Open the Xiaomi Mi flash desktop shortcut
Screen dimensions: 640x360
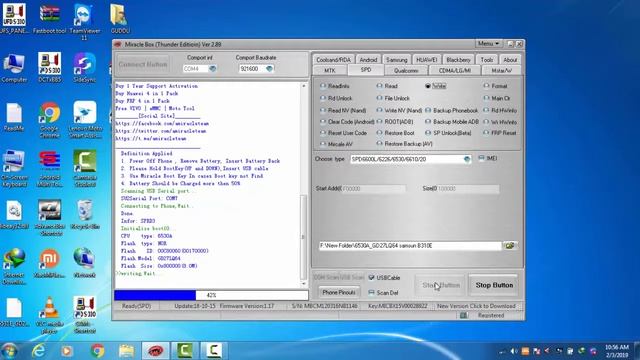point(49,263)
